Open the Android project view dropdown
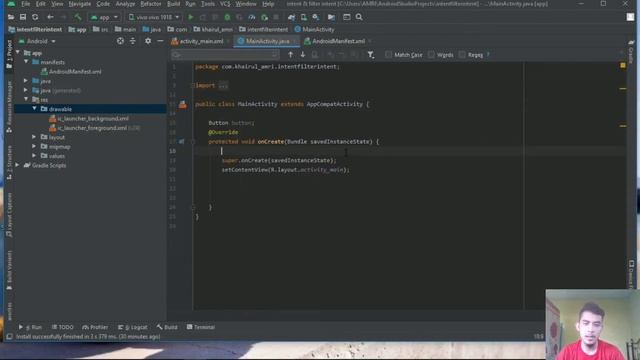 (37, 41)
